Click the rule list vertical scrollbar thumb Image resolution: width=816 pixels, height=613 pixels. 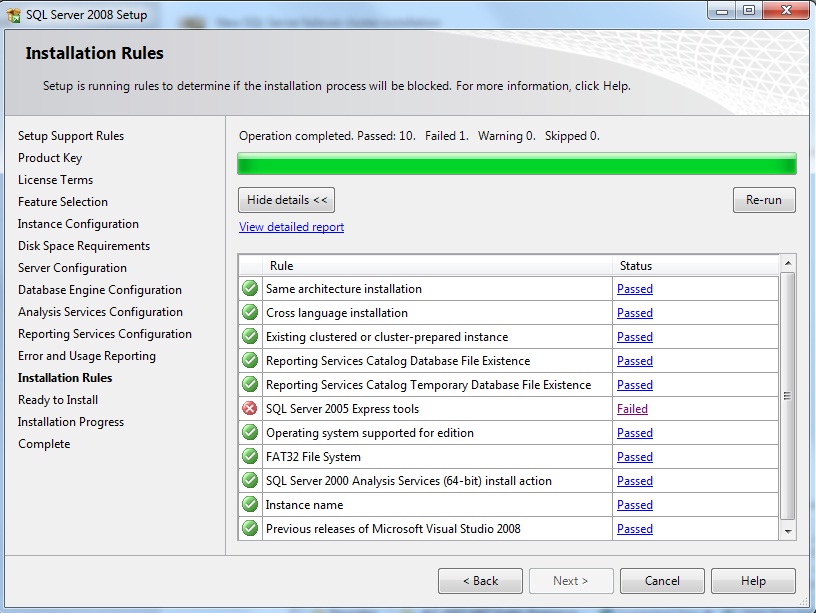[x=788, y=395]
